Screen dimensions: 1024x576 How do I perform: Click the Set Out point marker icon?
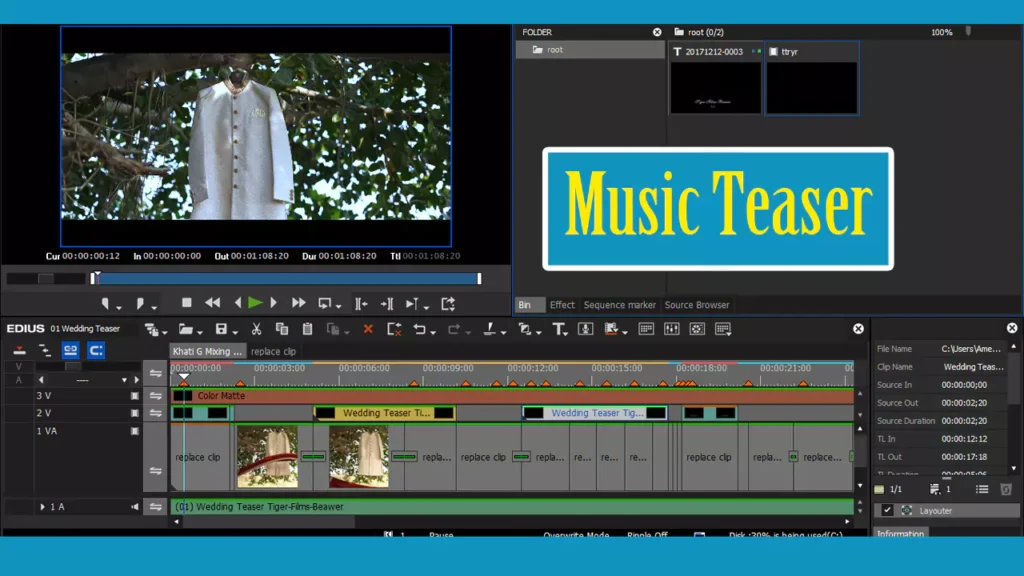point(140,304)
